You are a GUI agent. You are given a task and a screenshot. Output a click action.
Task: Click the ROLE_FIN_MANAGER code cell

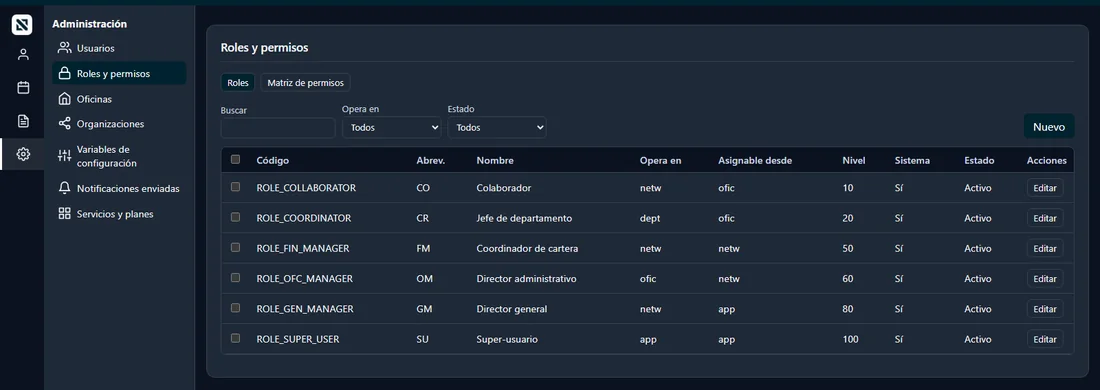pyautogui.click(x=302, y=248)
